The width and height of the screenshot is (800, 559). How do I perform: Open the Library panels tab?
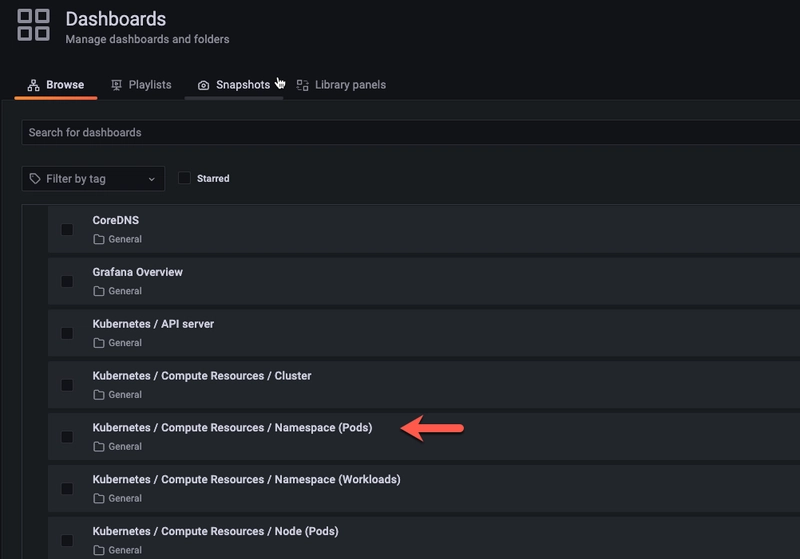(x=349, y=85)
